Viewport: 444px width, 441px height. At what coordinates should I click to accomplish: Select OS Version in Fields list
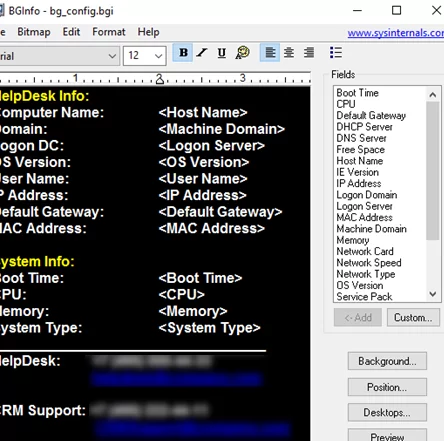point(360,285)
